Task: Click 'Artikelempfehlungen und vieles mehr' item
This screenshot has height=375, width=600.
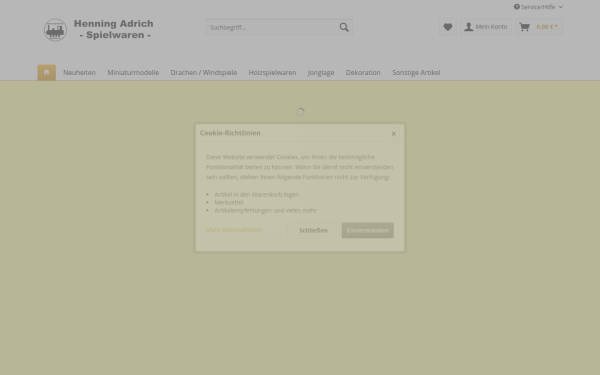Action: (x=266, y=210)
